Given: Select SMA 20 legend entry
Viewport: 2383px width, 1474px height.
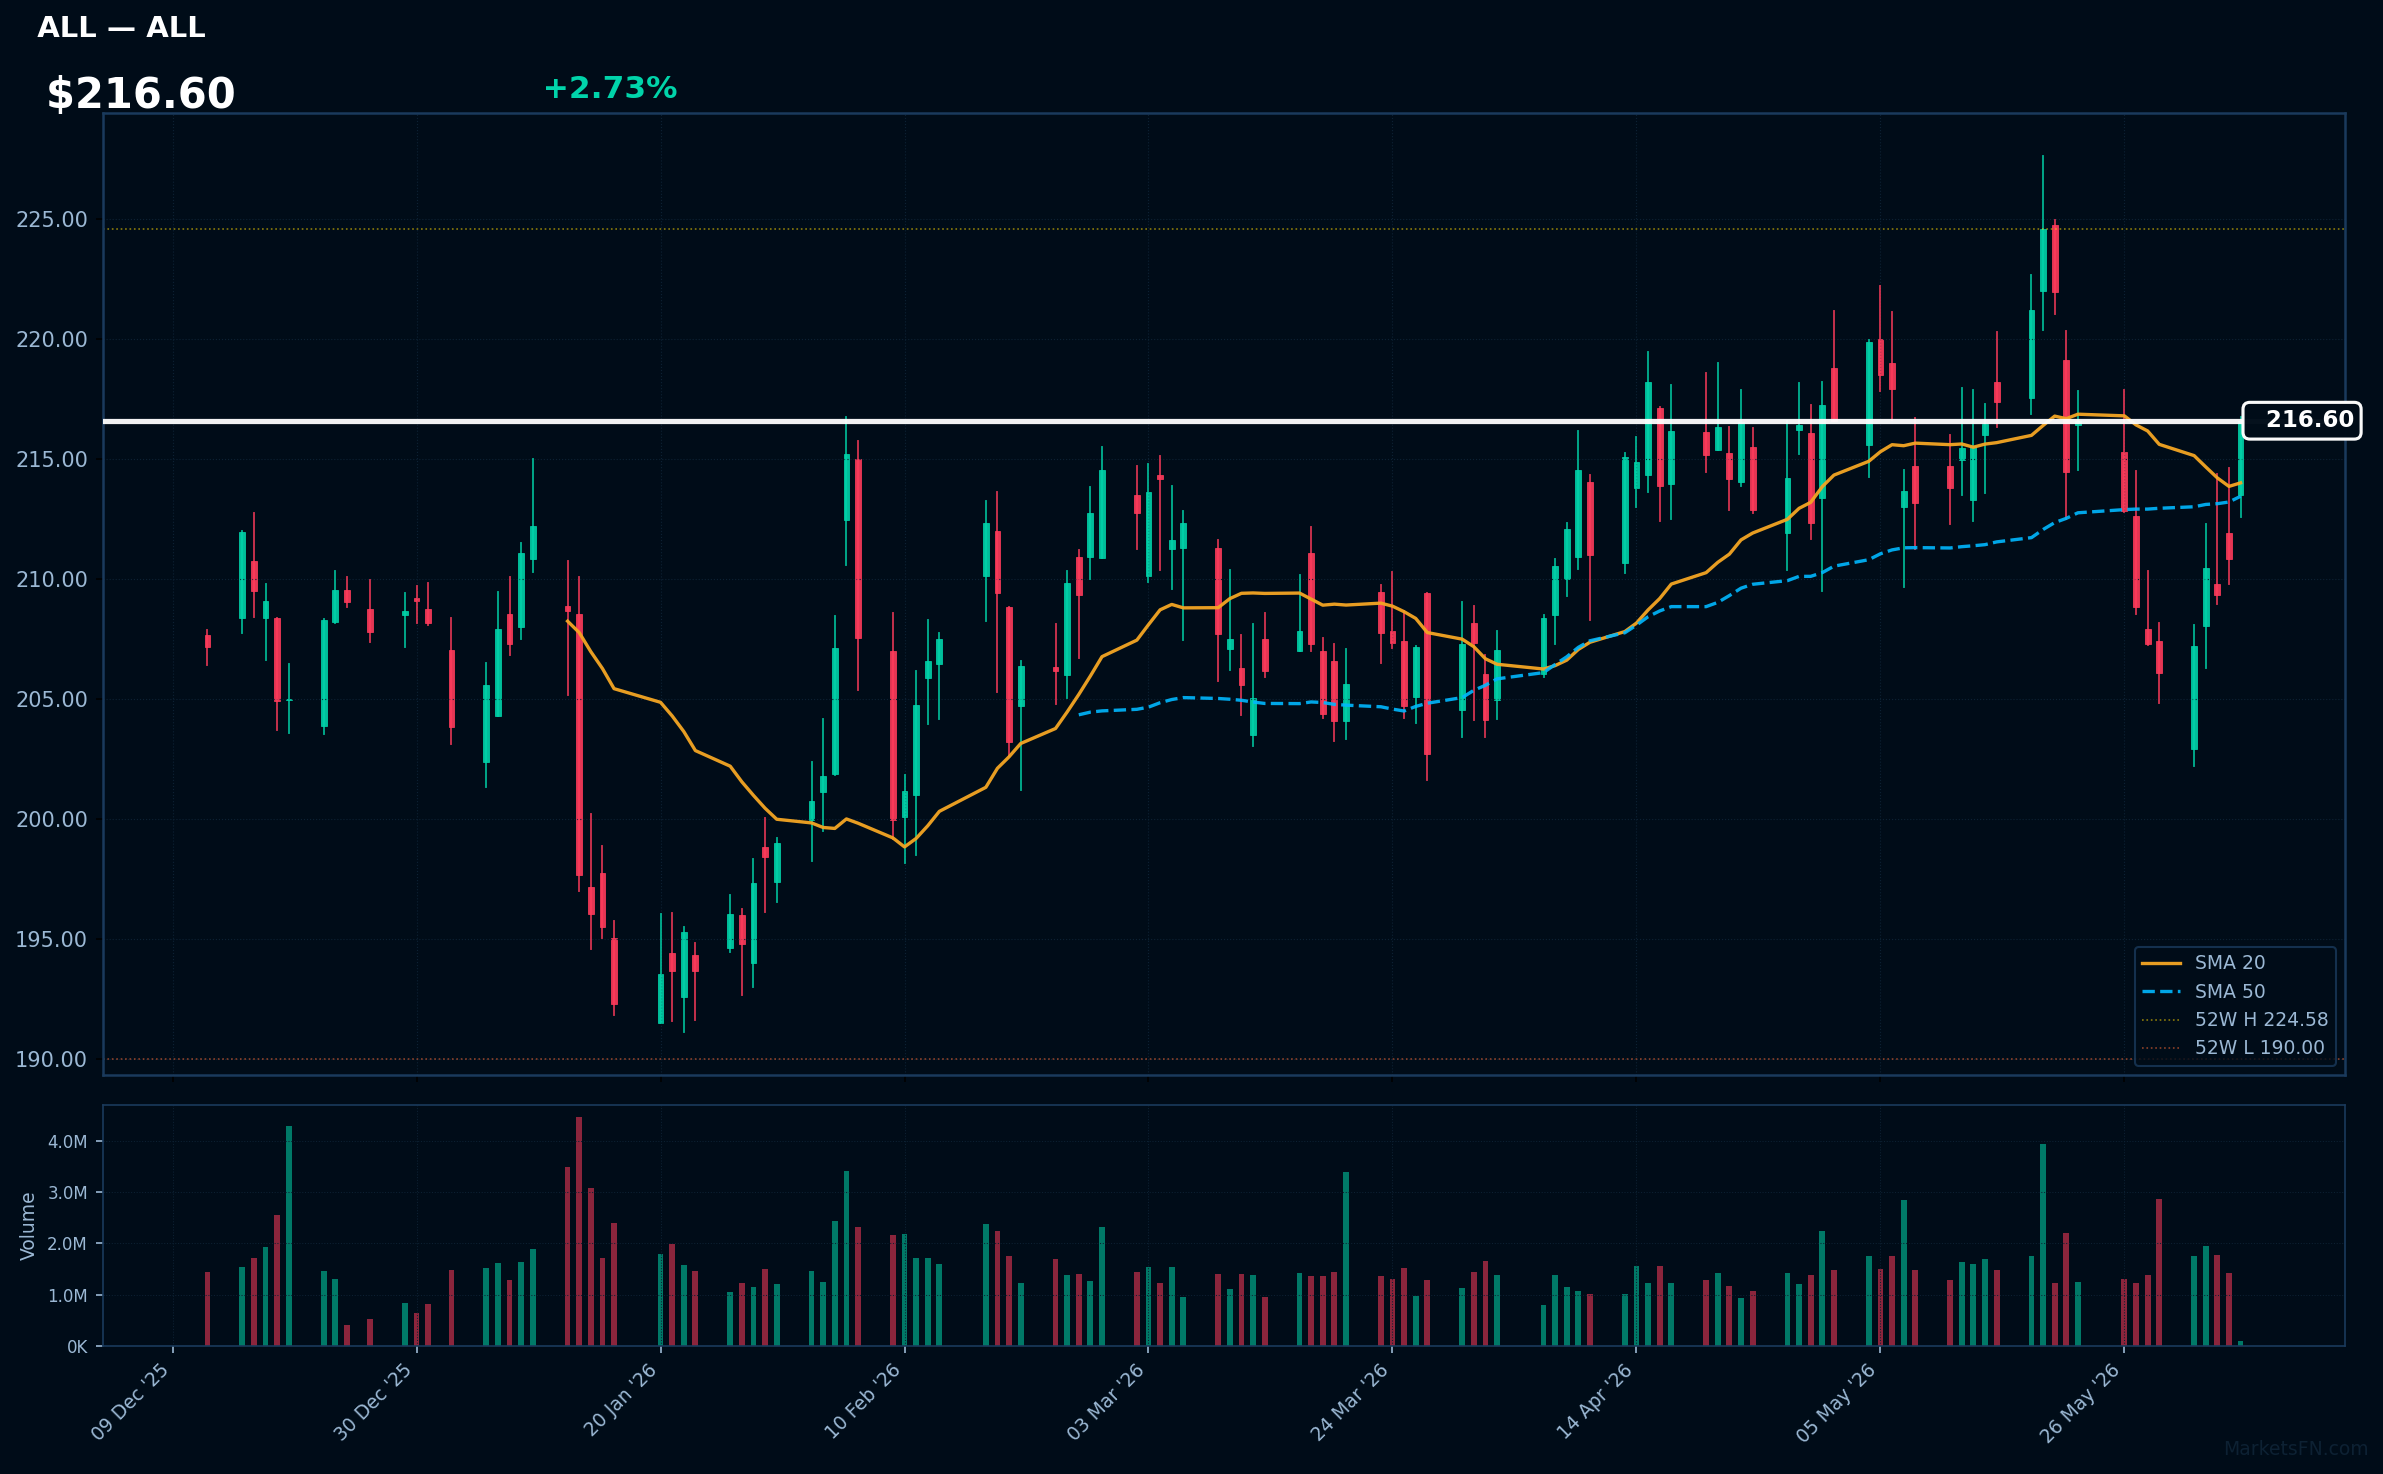Looking at the screenshot, I should pyautogui.click(x=2202, y=962).
